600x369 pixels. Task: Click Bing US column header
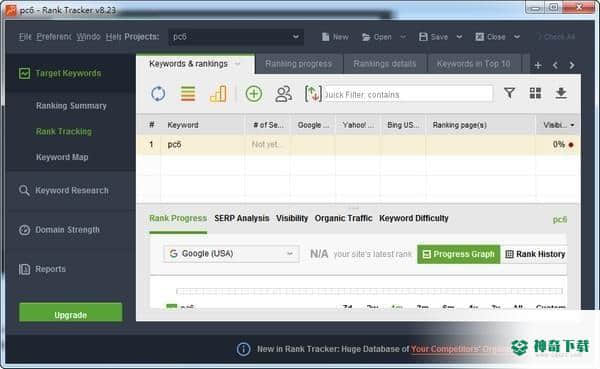(403, 125)
